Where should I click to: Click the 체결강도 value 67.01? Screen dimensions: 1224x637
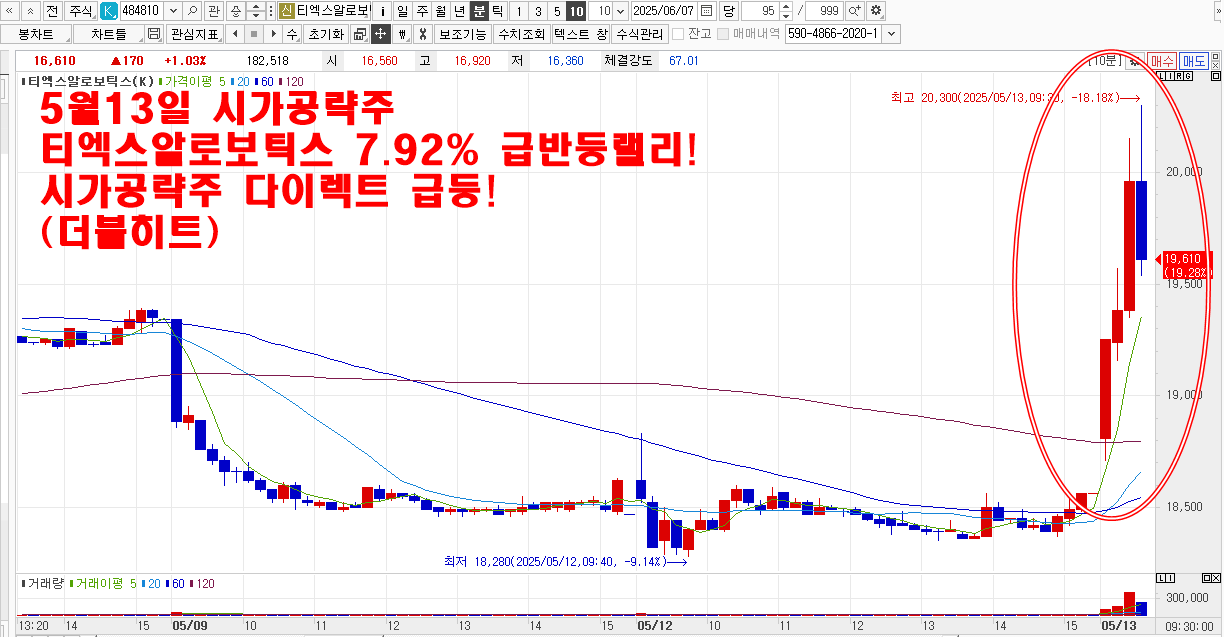(x=684, y=61)
